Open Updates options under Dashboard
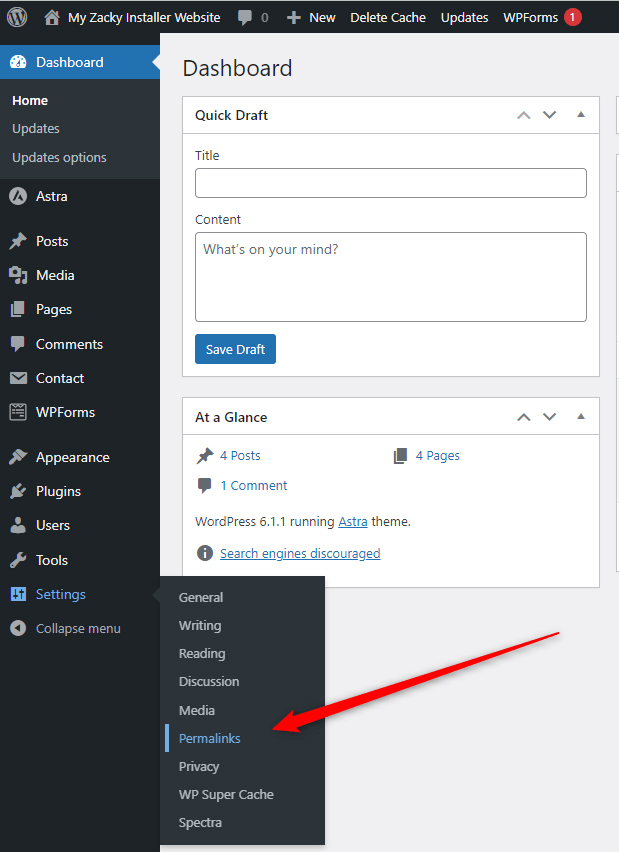619x852 pixels. 59,158
